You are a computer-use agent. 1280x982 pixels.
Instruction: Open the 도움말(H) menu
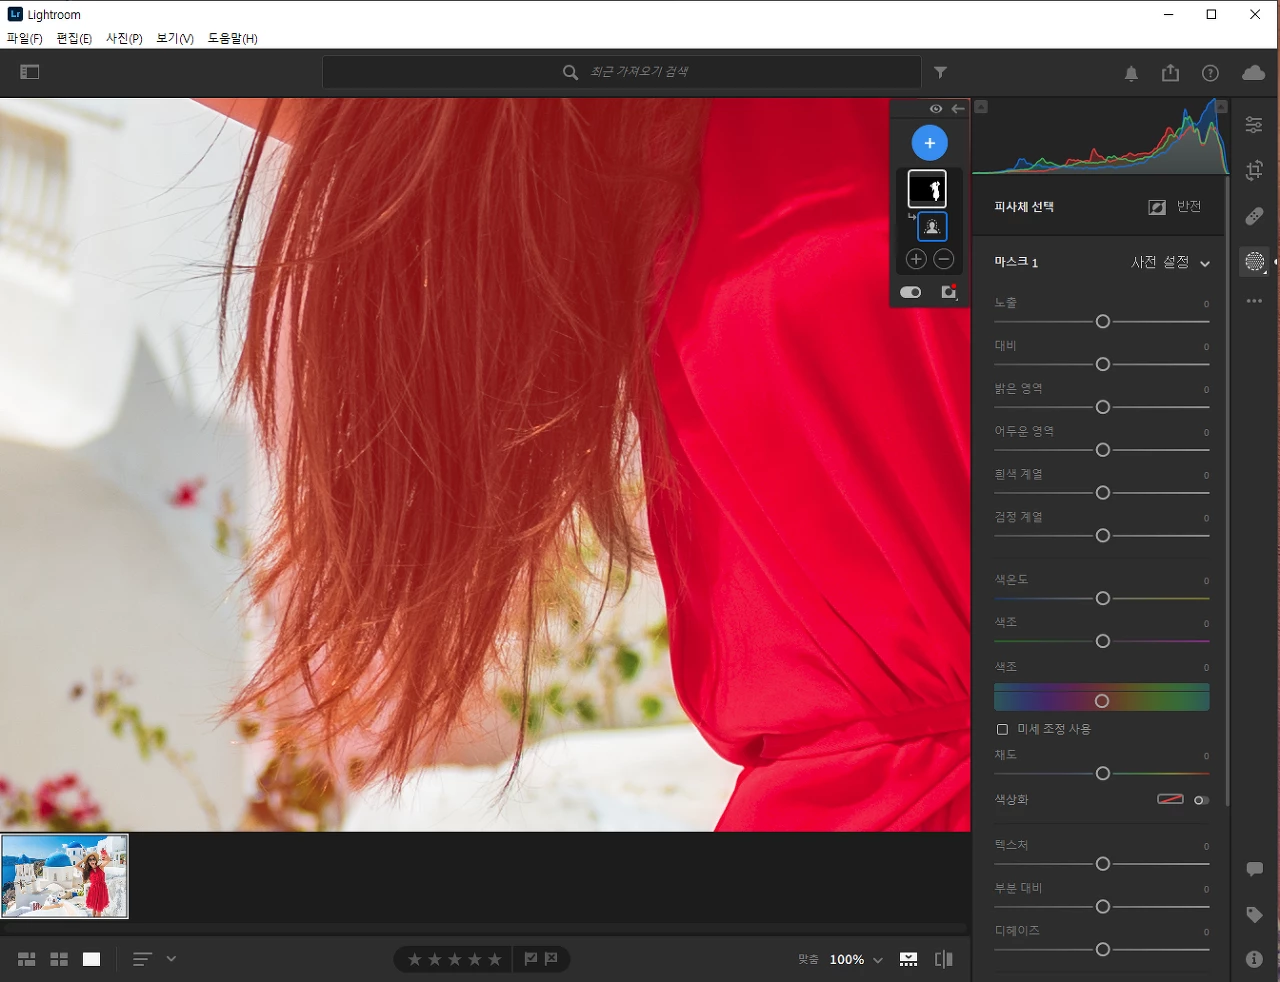click(x=232, y=38)
